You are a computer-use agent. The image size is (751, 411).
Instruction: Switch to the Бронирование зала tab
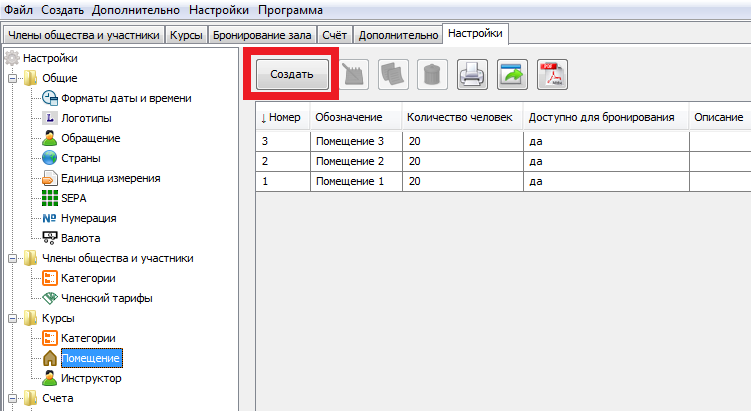pos(262,35)
